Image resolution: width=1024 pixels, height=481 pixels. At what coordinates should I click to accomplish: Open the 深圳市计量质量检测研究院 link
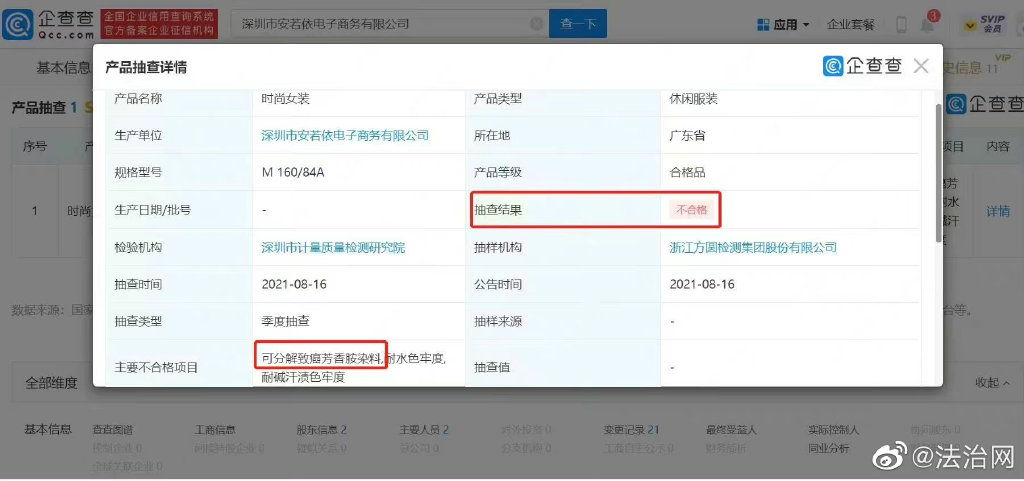click(x=333, y=247)
